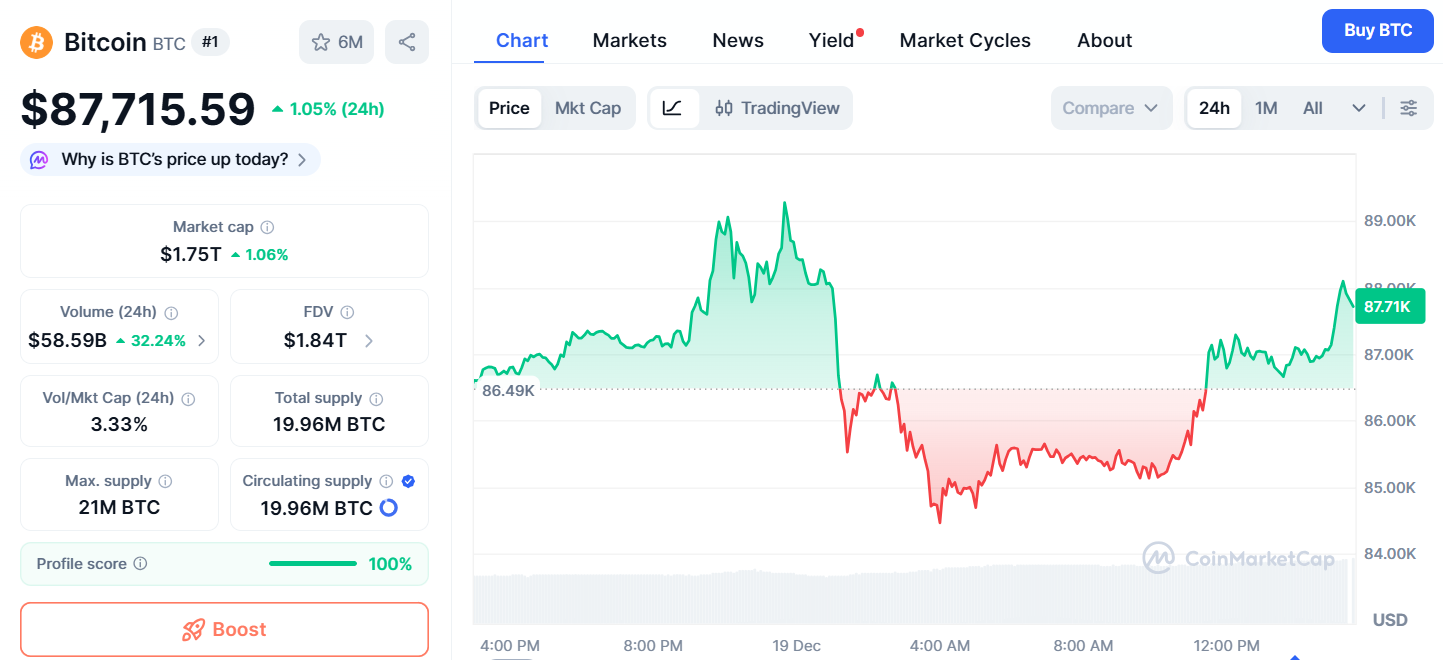Image resolution: width=1443 pixels, height=660 pixels.
Task: Expand more time range options chevron
Action: pyautogui.click(x=1358, y=108)
